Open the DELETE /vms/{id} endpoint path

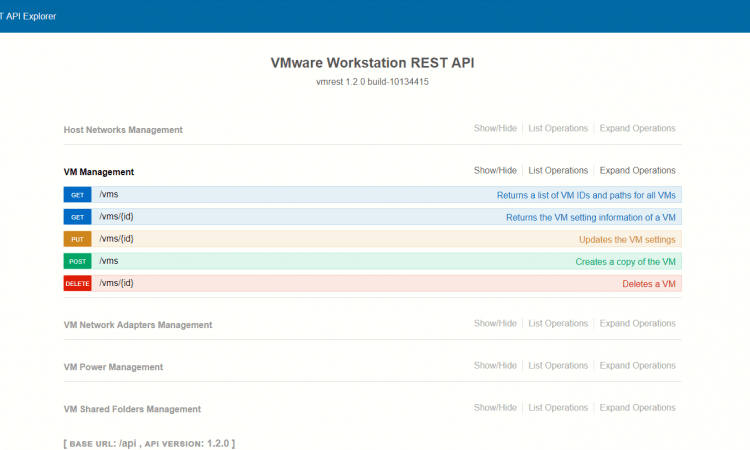point(116,283)
